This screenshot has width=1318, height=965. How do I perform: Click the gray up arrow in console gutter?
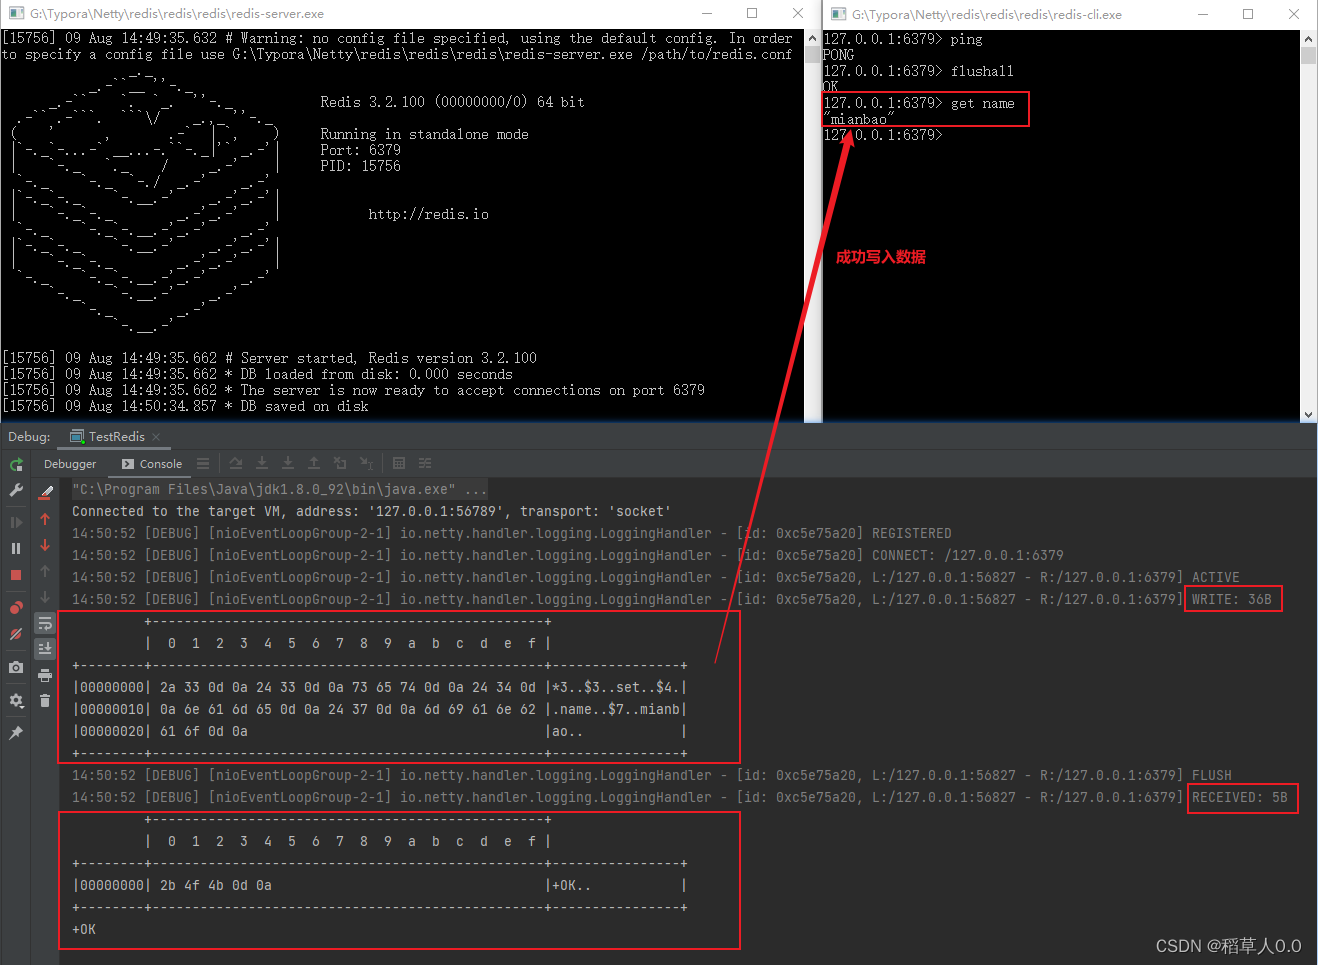point(45,571)
